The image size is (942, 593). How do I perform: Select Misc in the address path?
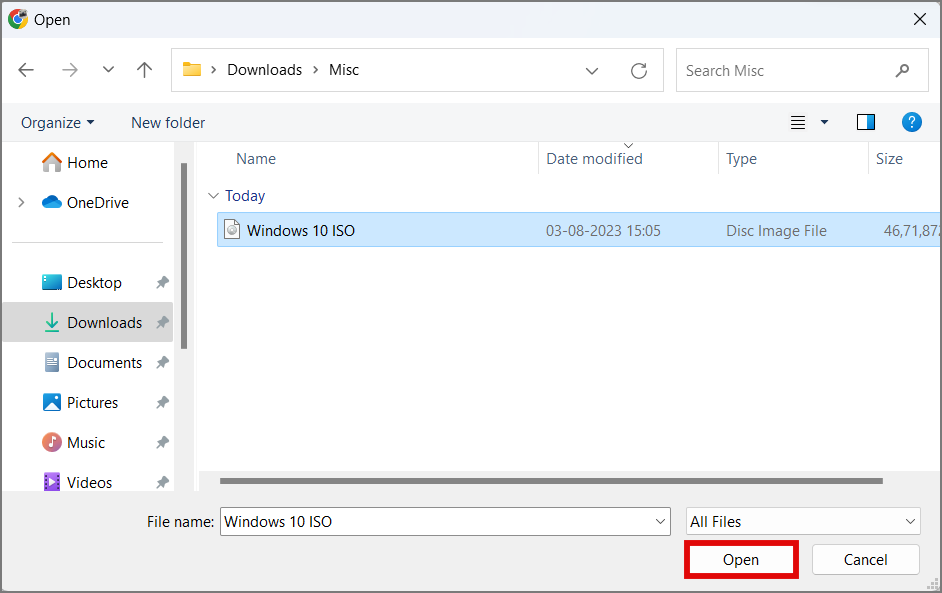pyautogui.click(x=344, y=70)
